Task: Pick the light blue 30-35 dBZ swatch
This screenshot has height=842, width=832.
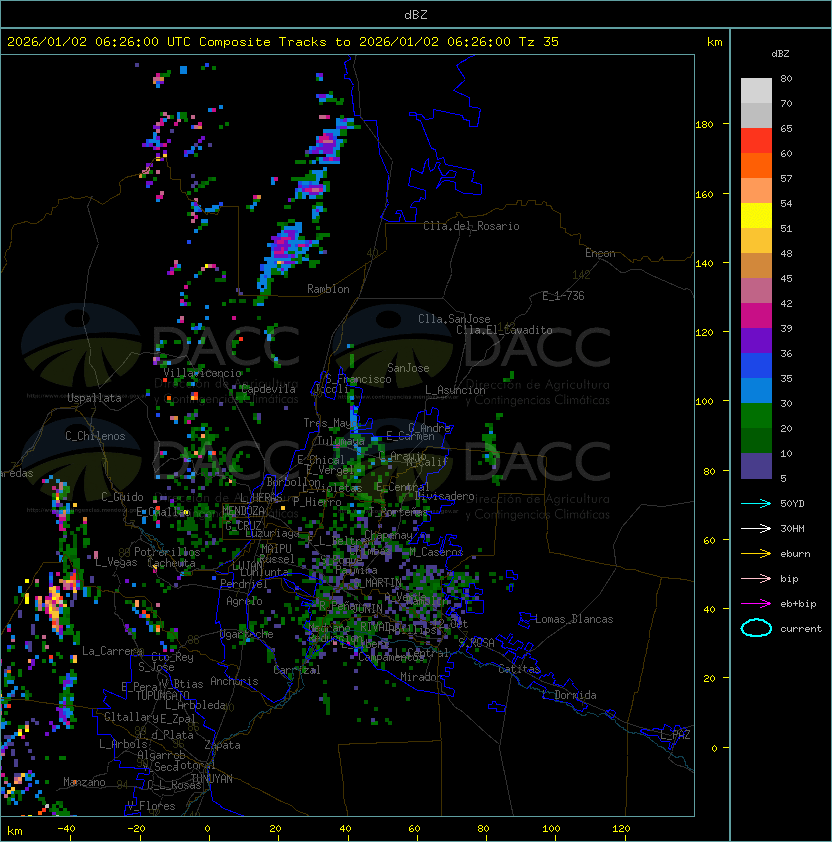Action: pos(756,390)
